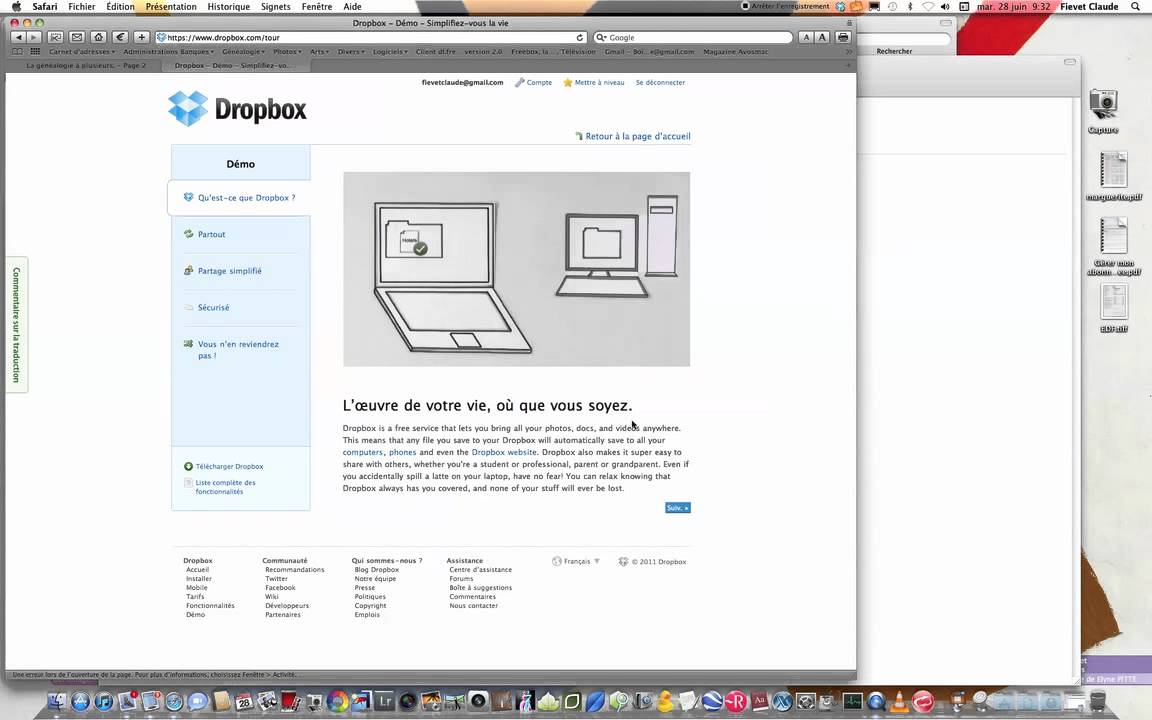Click the Suiv. next button
The height and width of the screenshot is (720, 1152).
click(x=677, y=508)
